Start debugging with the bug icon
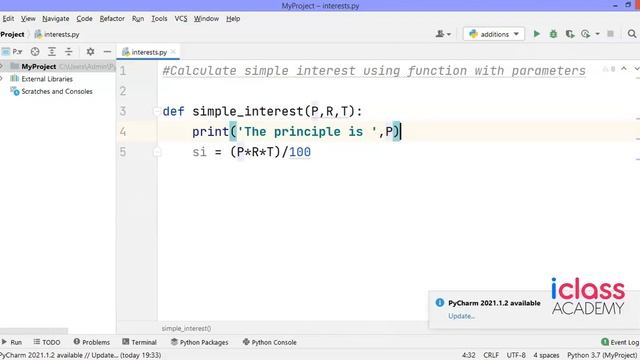 [x=553, y=34]
